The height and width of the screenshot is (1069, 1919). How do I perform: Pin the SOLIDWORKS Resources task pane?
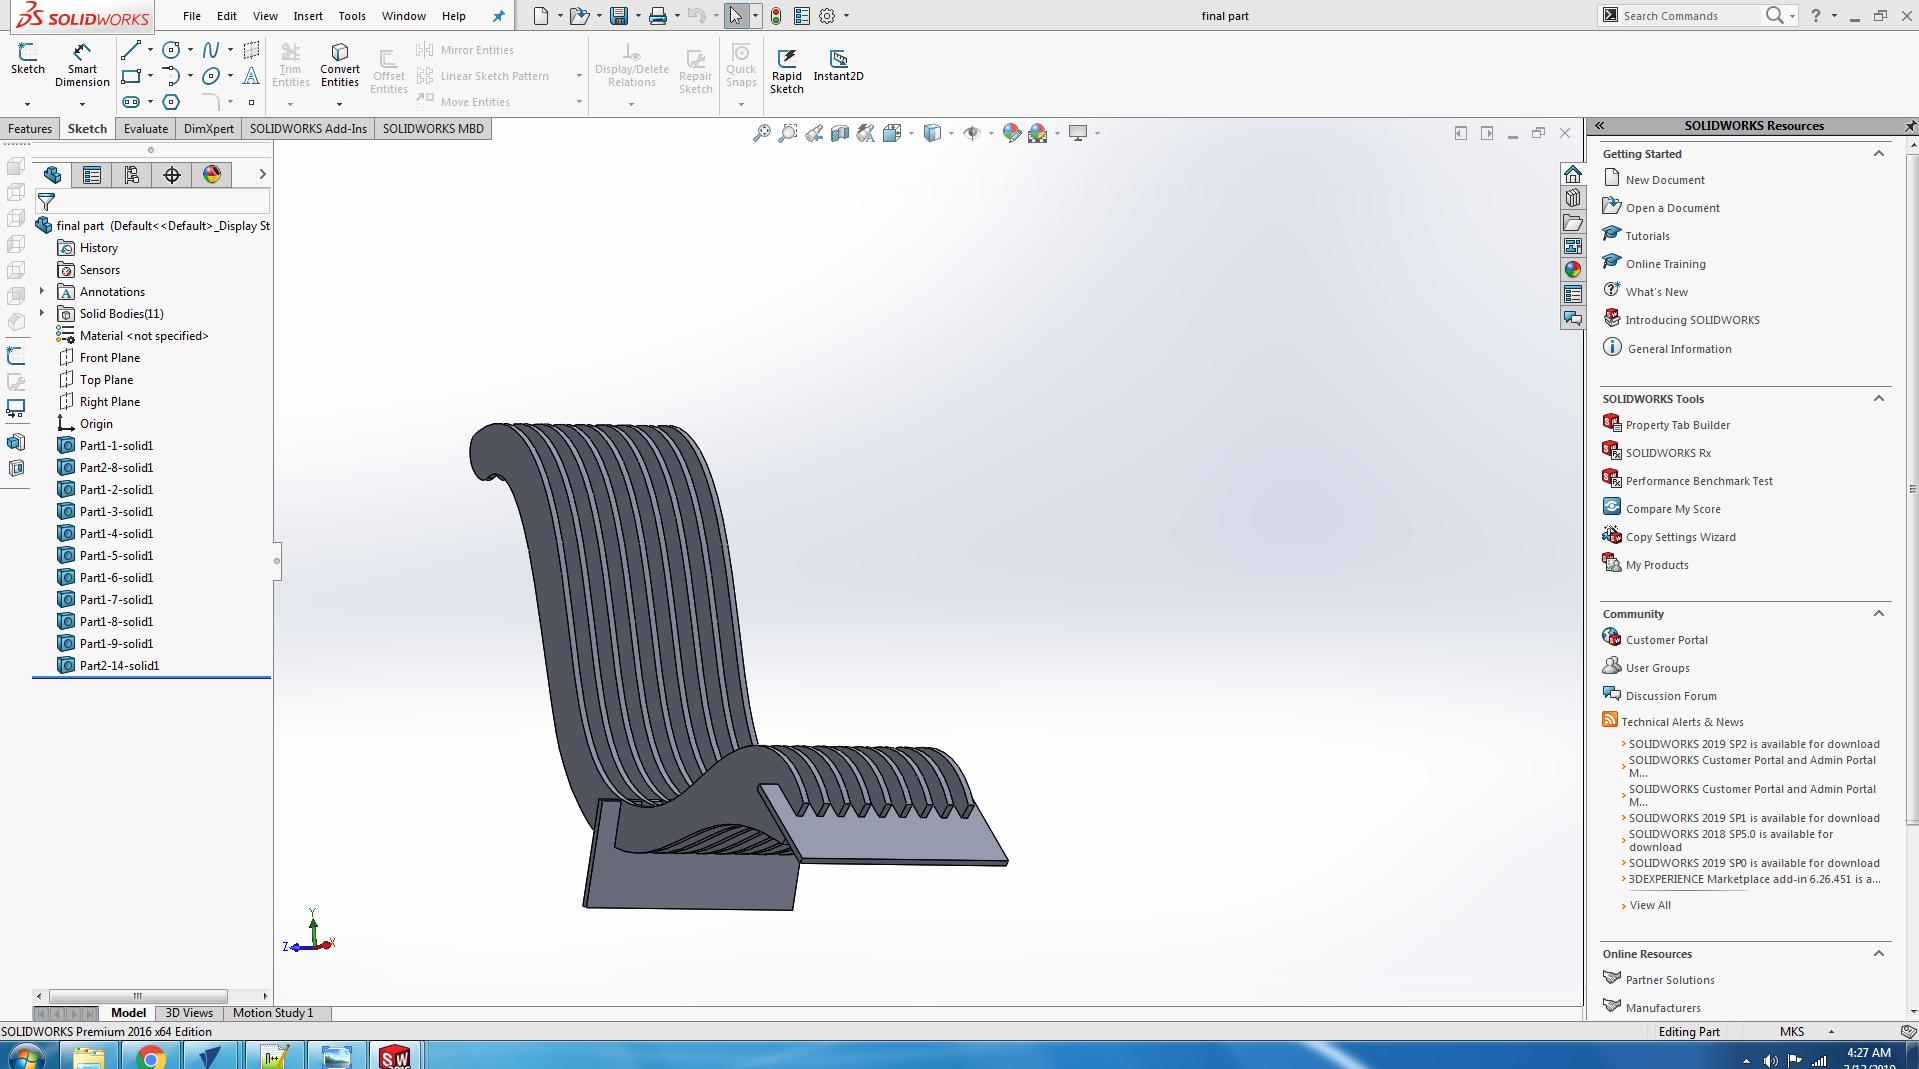coord(1909,126)
